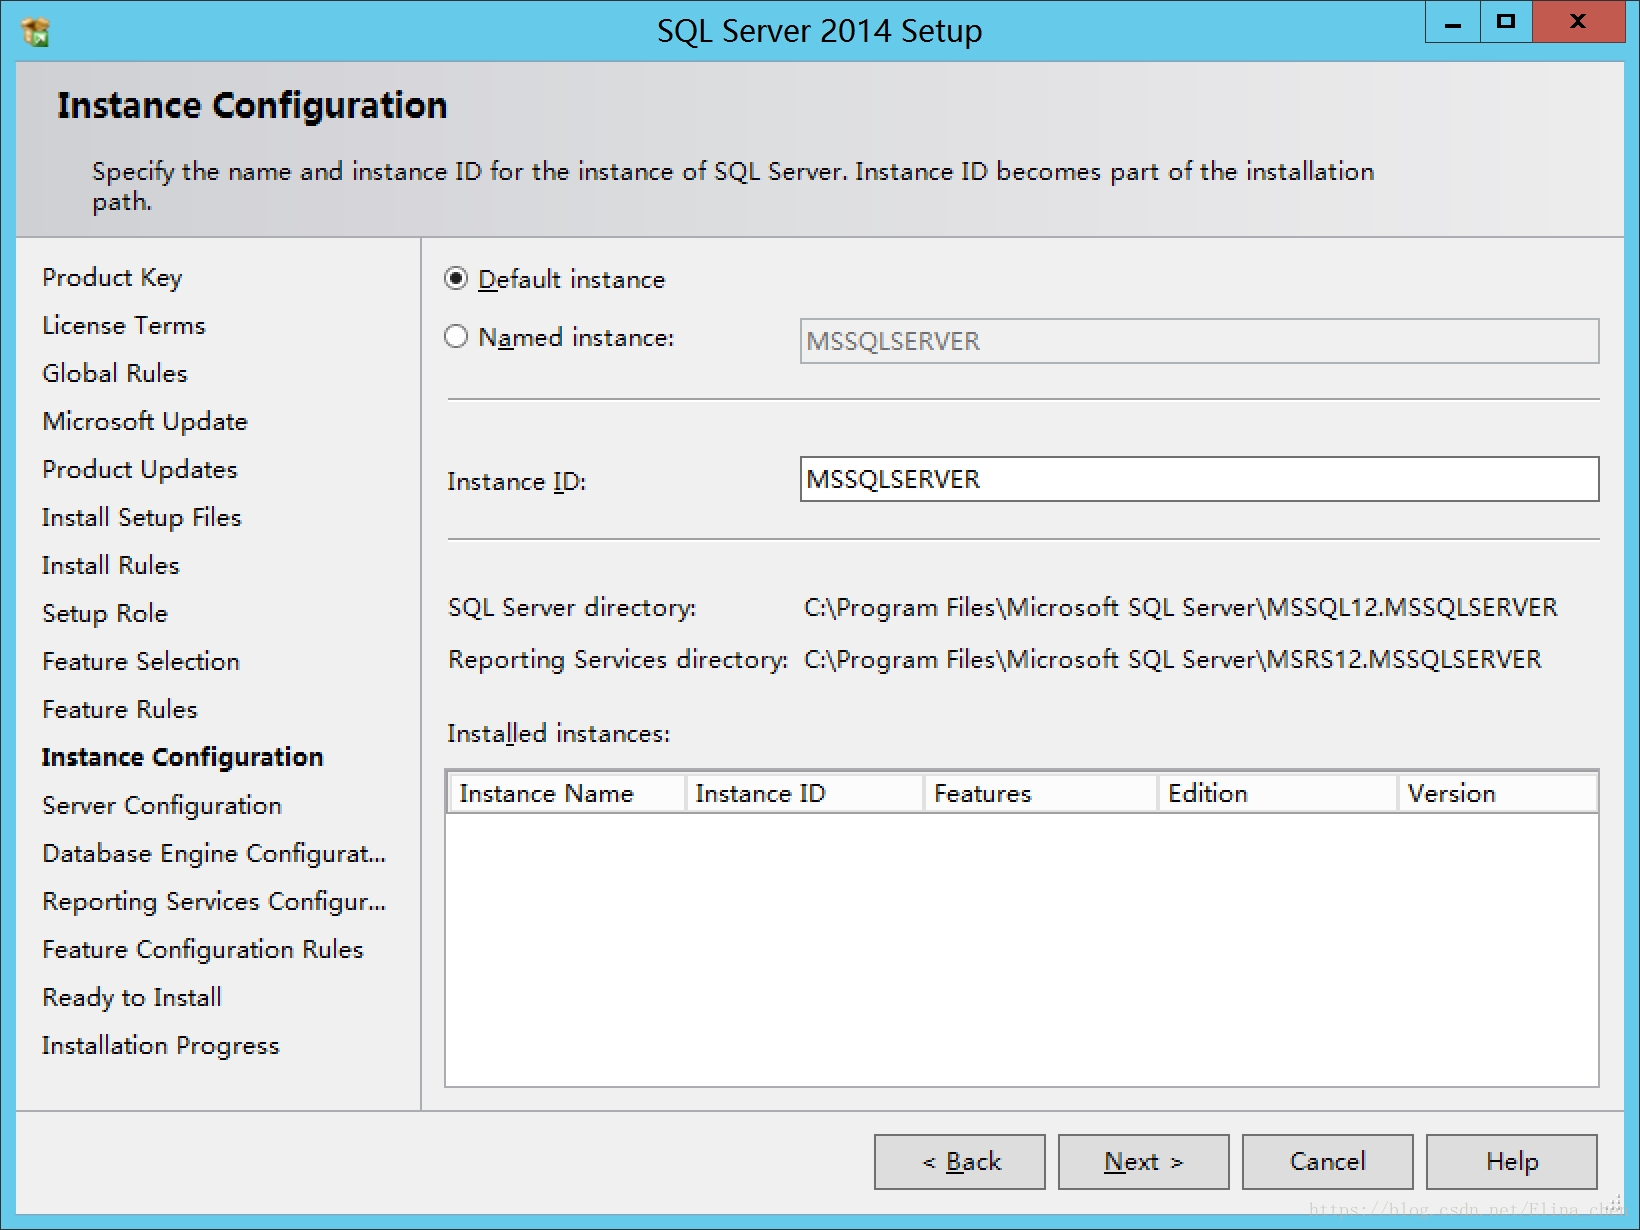Click the Back button
Viewport: 1640px width, 1230px height.
960,1162
